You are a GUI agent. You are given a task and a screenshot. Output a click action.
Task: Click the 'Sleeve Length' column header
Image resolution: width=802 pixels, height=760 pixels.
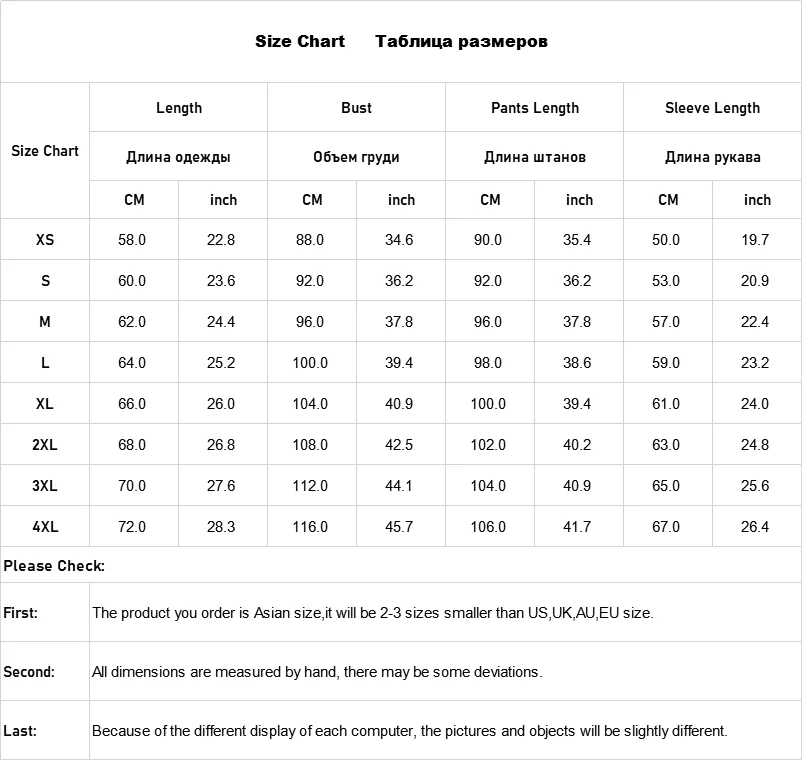point(712,108)
